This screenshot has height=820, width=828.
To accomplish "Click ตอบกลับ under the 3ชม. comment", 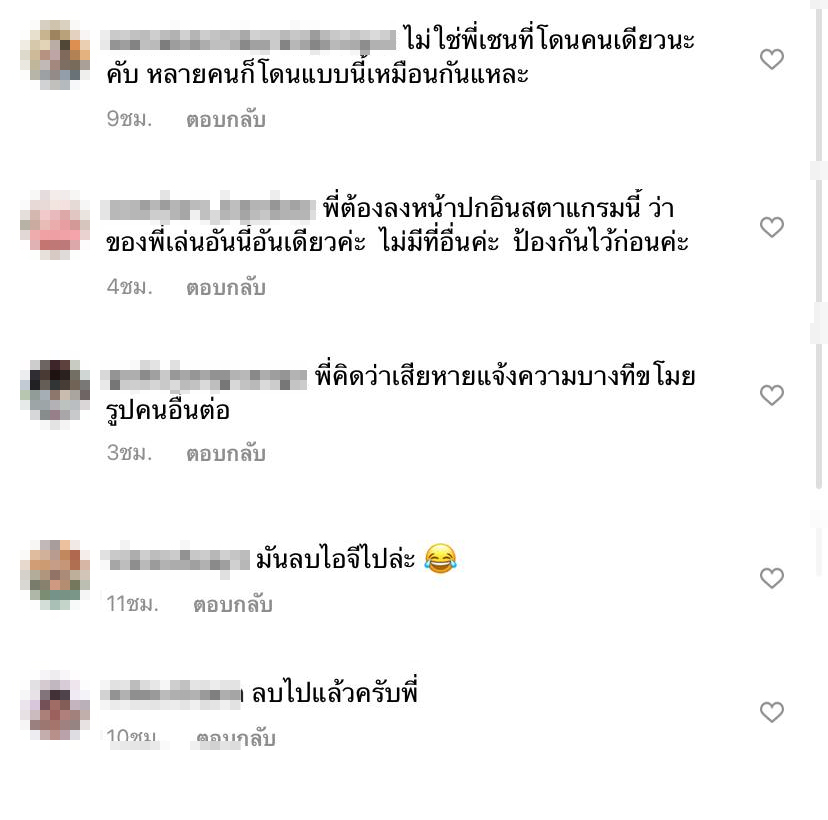I will [x=225, y=453].
